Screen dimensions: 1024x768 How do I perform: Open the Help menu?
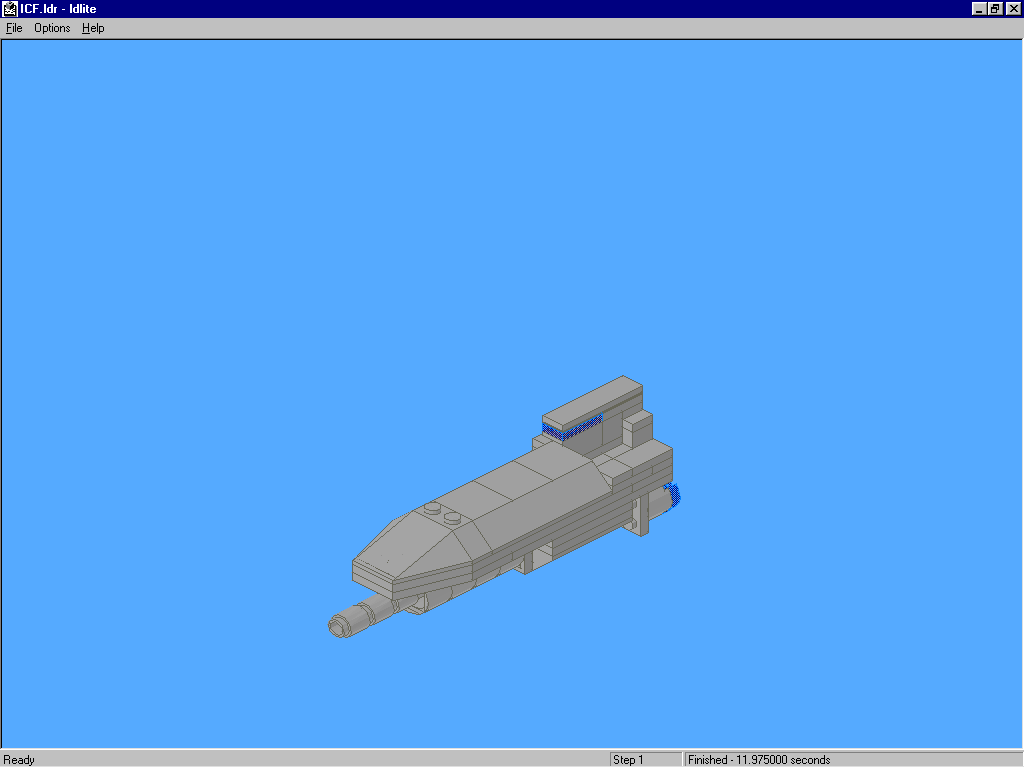93,28
